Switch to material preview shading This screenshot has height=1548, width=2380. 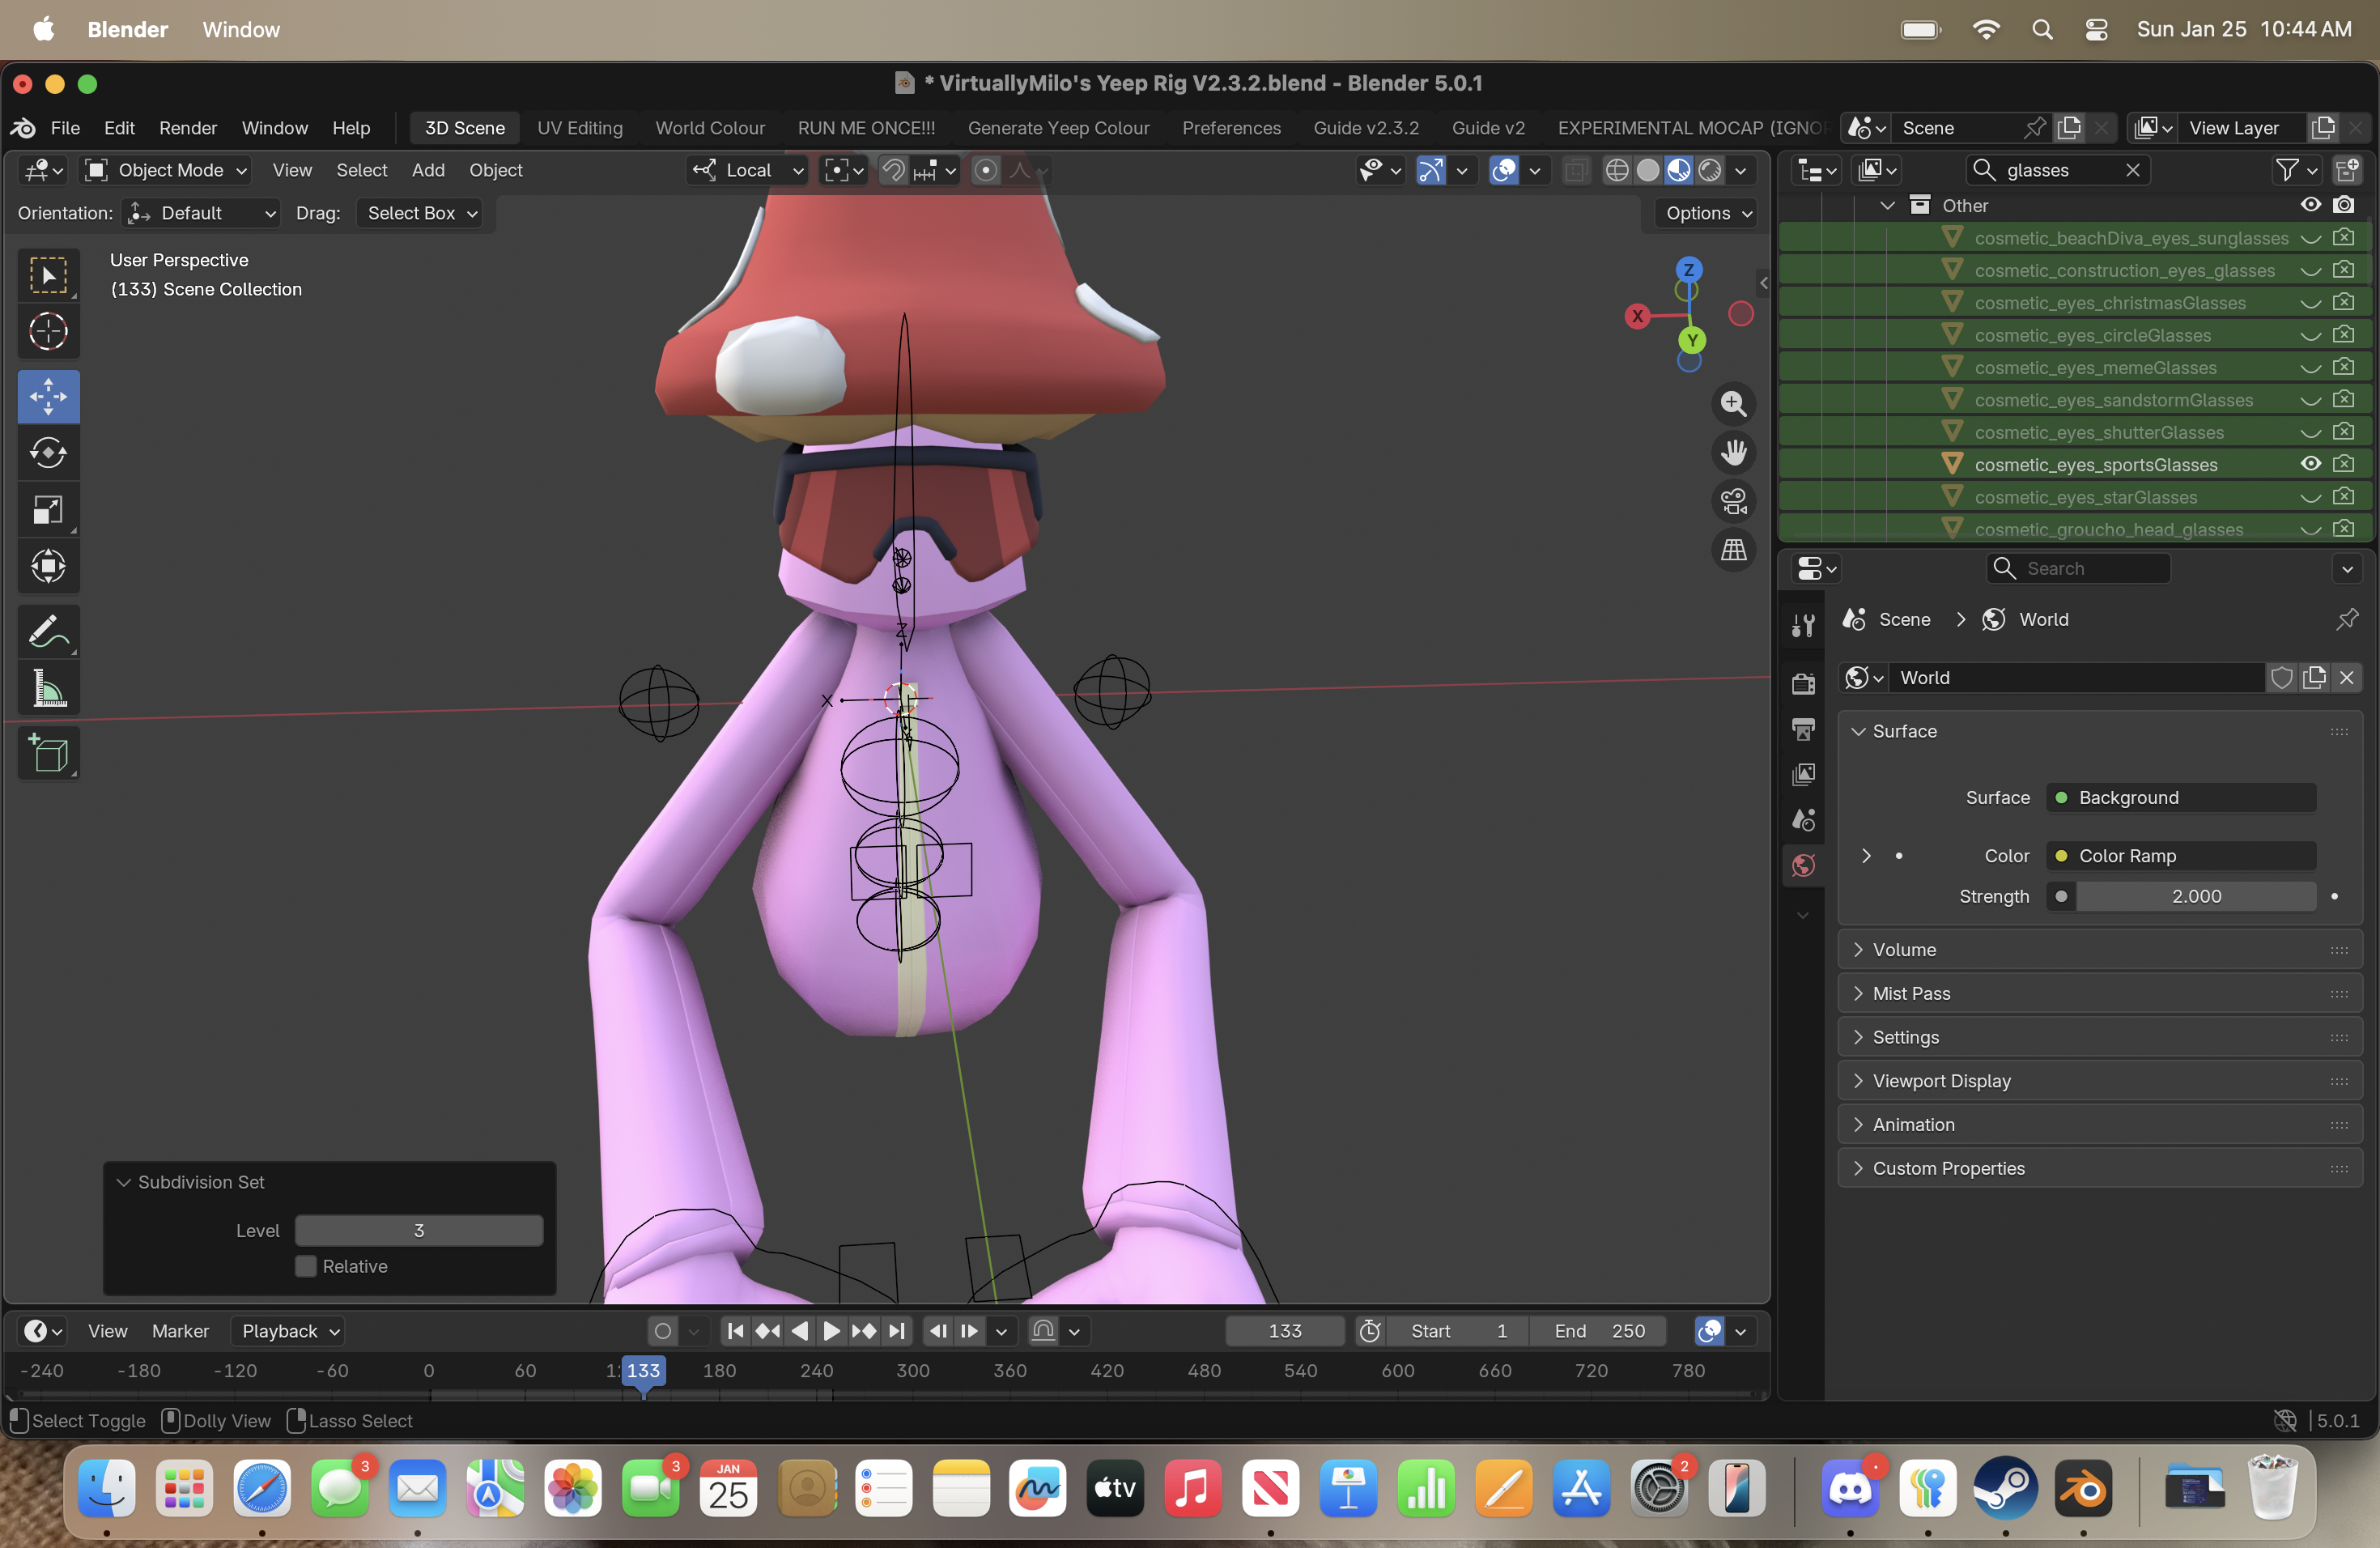coord(1679,170)
